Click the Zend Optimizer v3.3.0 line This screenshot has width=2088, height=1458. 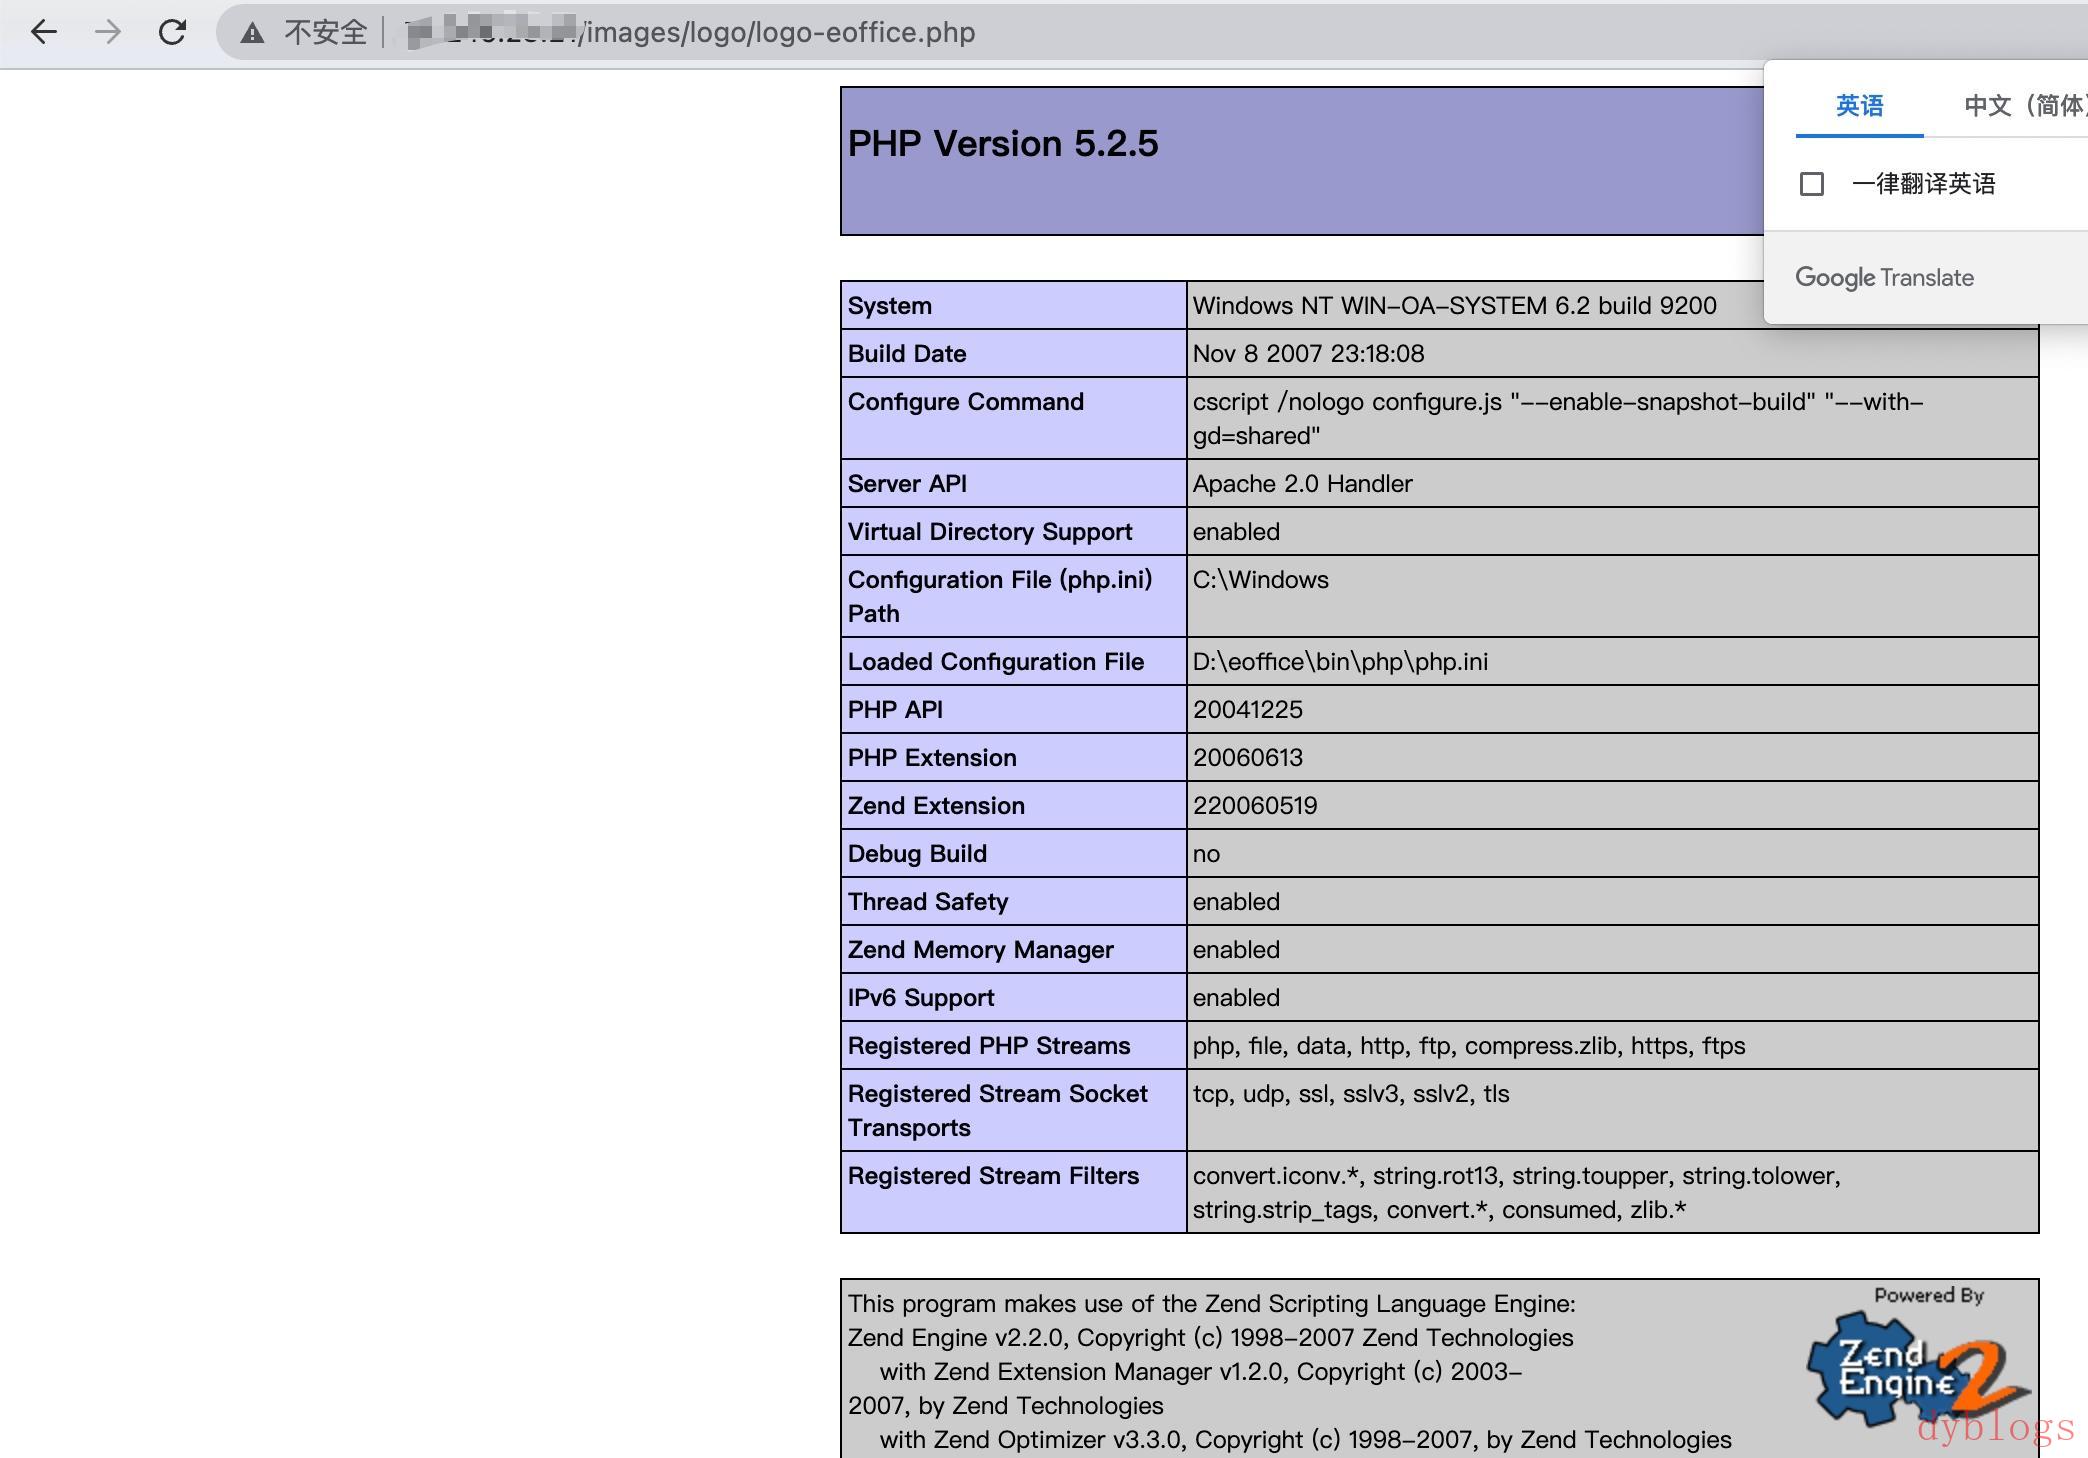tap(1305, 1440)
